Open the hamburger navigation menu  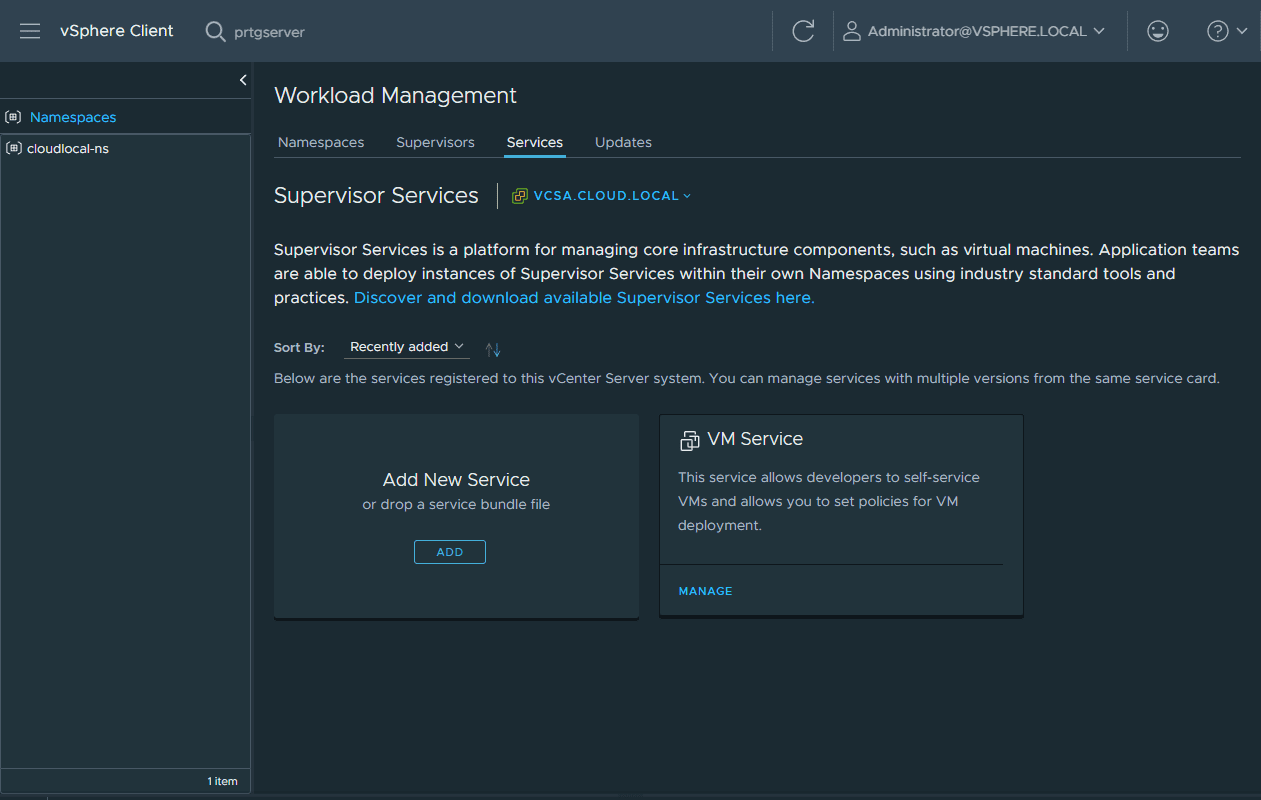point(30,31)
